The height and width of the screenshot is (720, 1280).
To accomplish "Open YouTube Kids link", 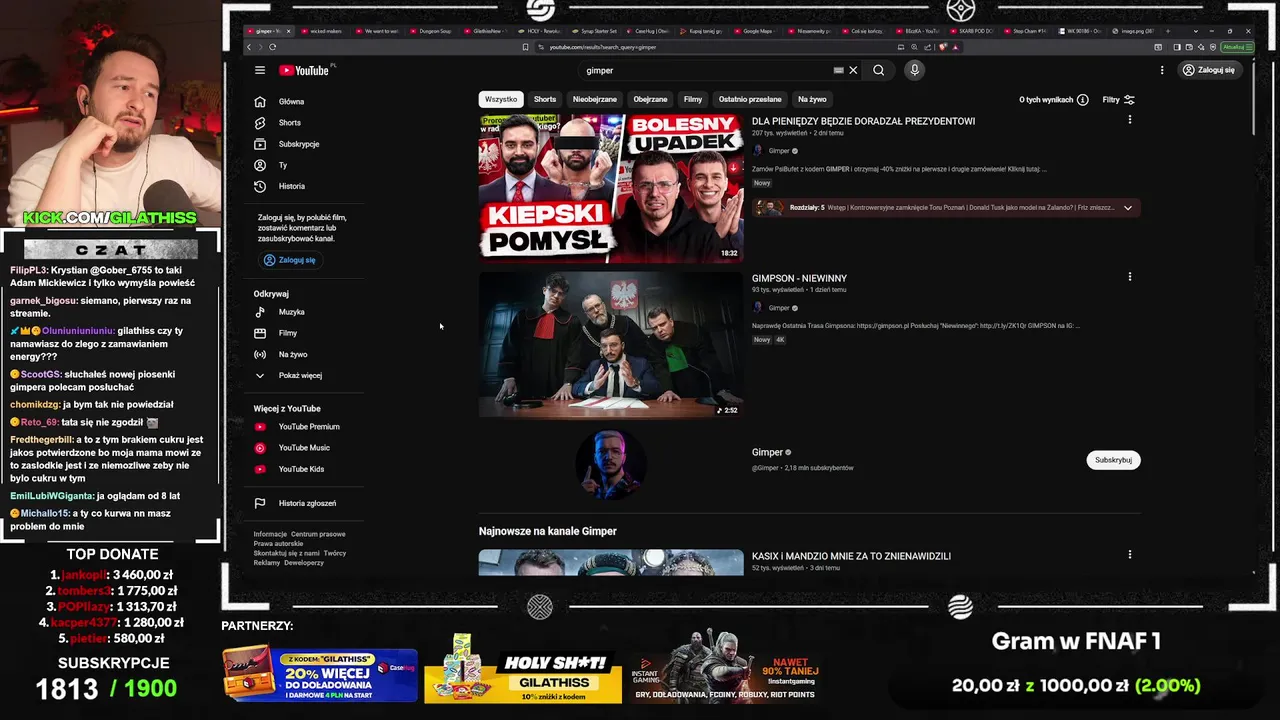I will click(301, 469).
